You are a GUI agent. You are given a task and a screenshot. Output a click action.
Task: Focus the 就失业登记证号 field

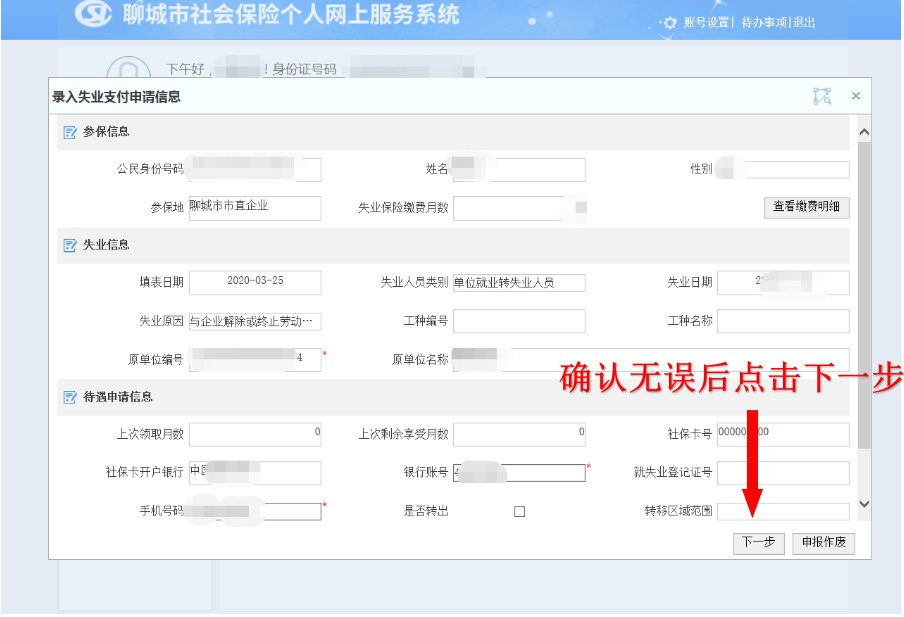pos(783,472)
